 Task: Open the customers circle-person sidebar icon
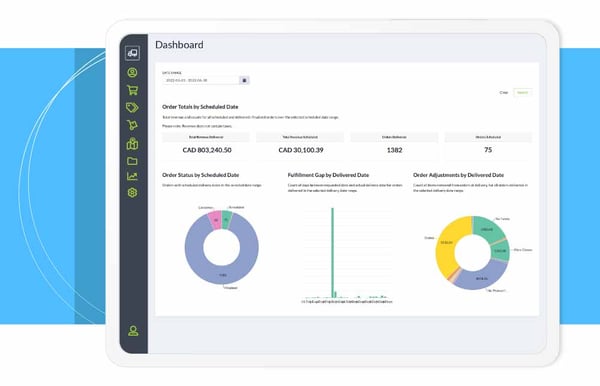[x=132, y=73]
